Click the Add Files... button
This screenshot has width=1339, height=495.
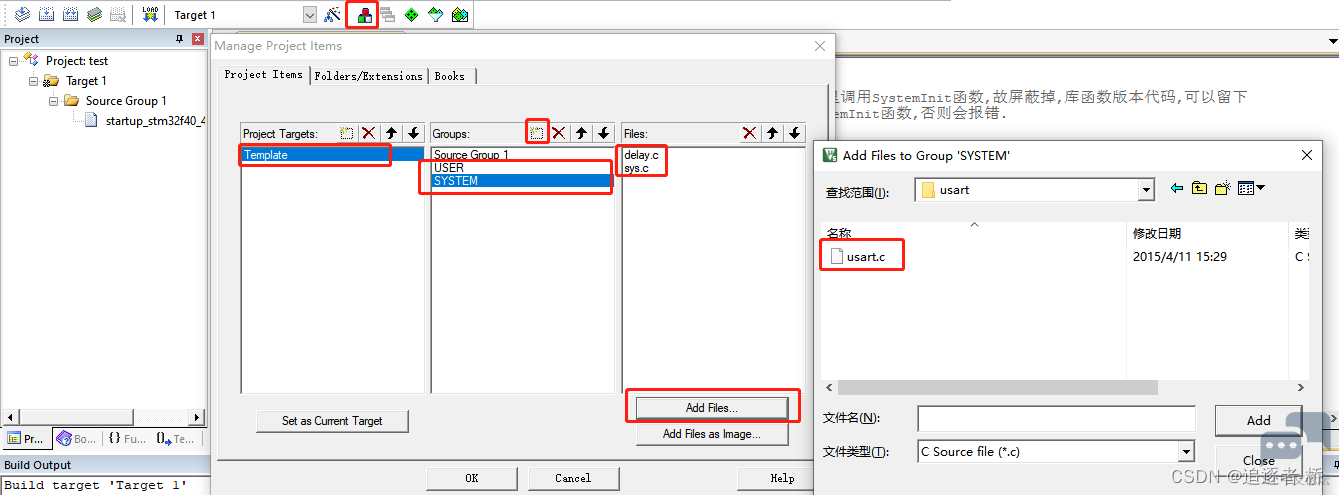coord(711,408)
